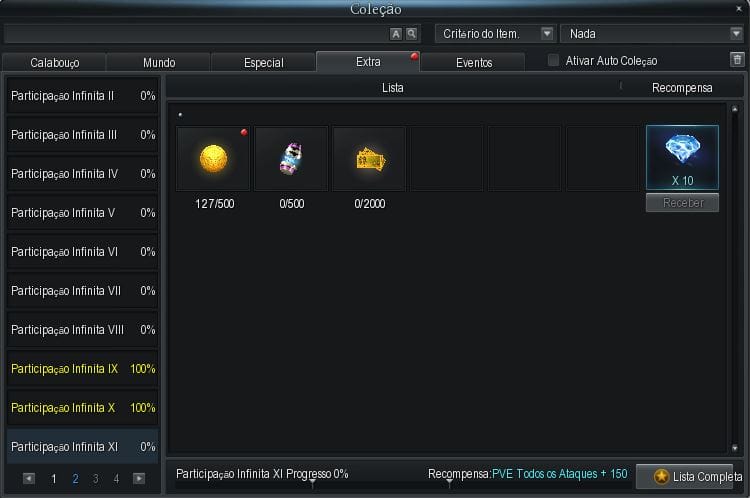
Task: Click the 127/500 count text
Action: pos(214,204)
